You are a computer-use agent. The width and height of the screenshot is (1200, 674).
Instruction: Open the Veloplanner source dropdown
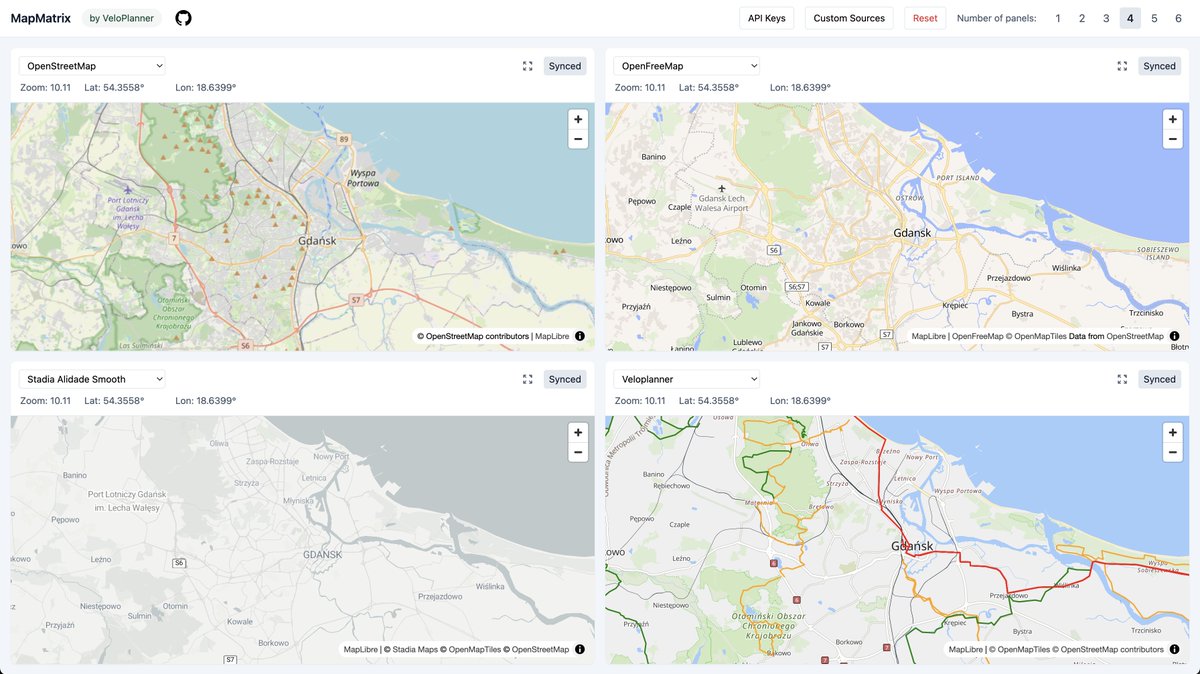[686, 379]
